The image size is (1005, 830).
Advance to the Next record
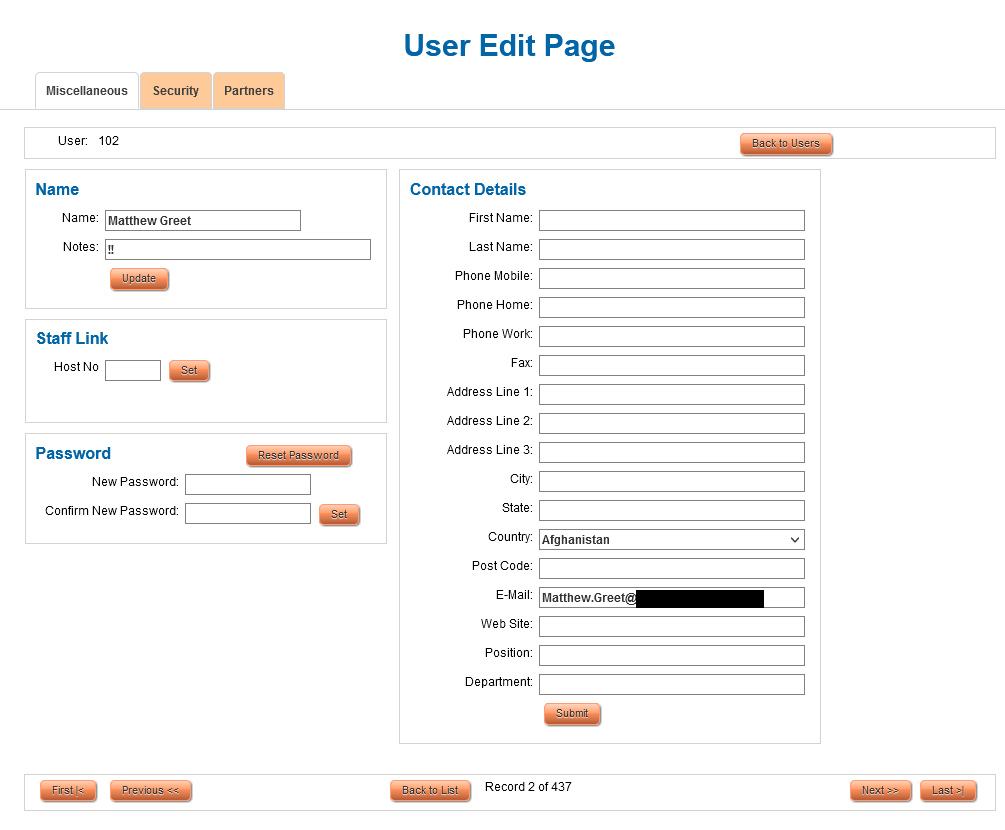click(x=880, y=791)
